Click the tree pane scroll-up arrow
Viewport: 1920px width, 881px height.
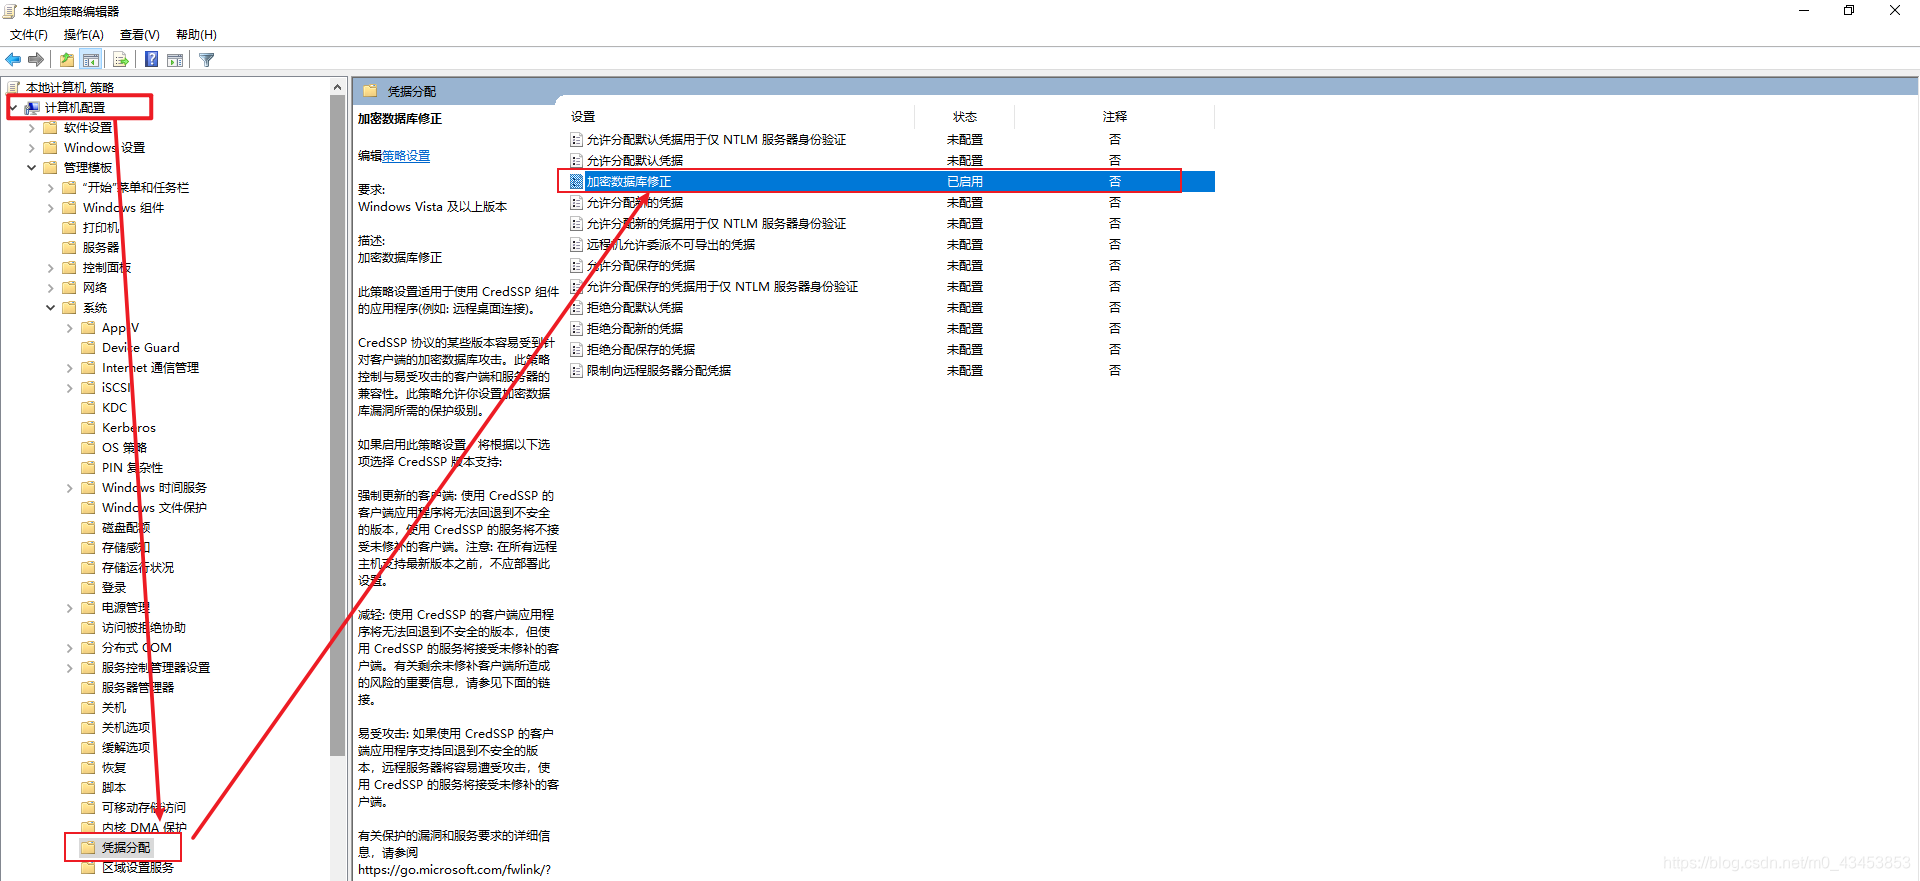[x=338, y=88]
